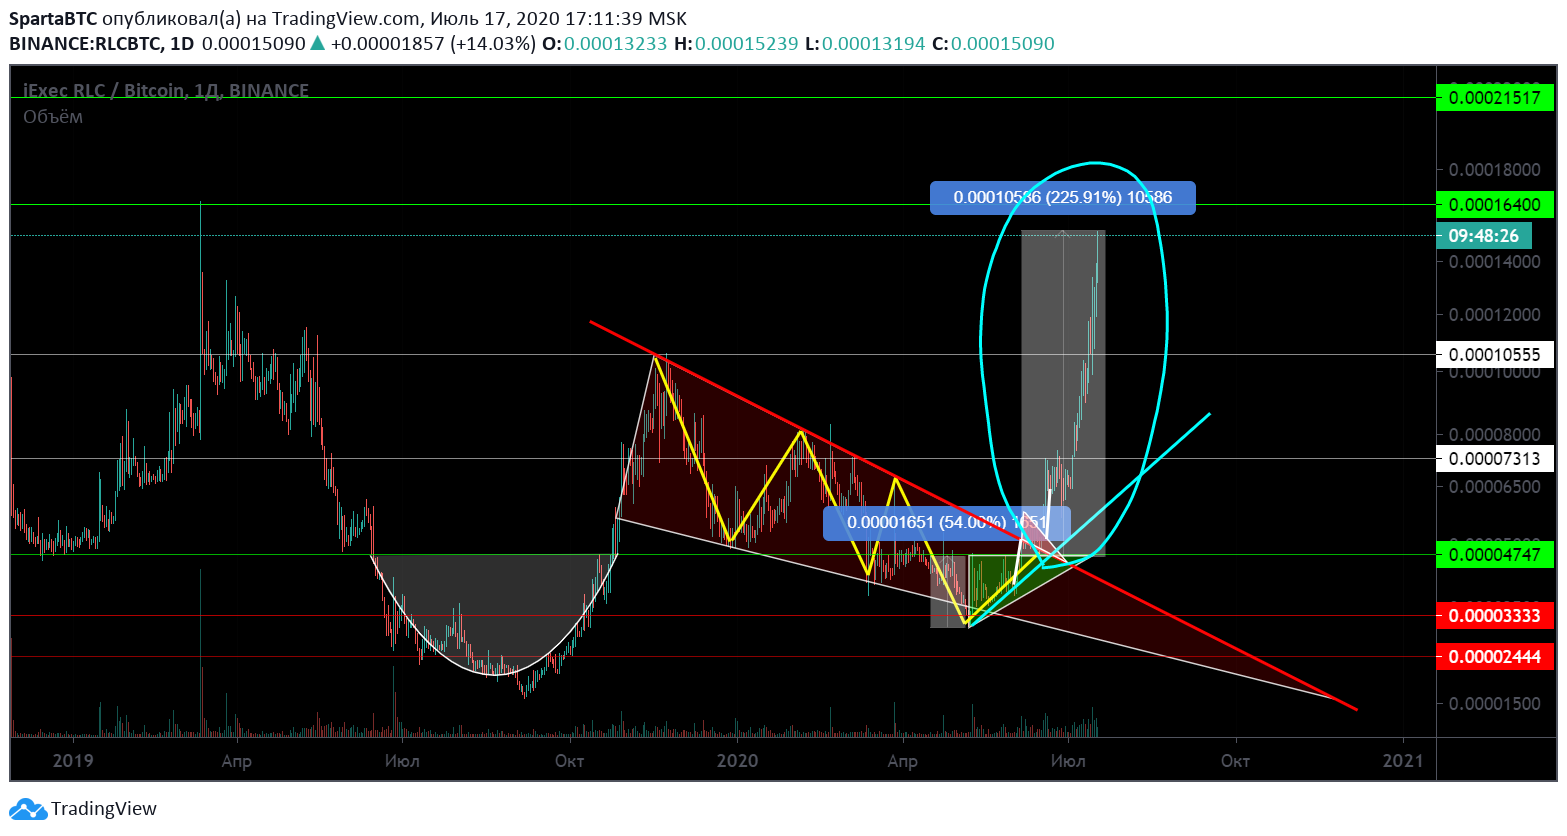Click the 0.00021517 green price label
1567x836 pixels.
tap(1494, 98)
